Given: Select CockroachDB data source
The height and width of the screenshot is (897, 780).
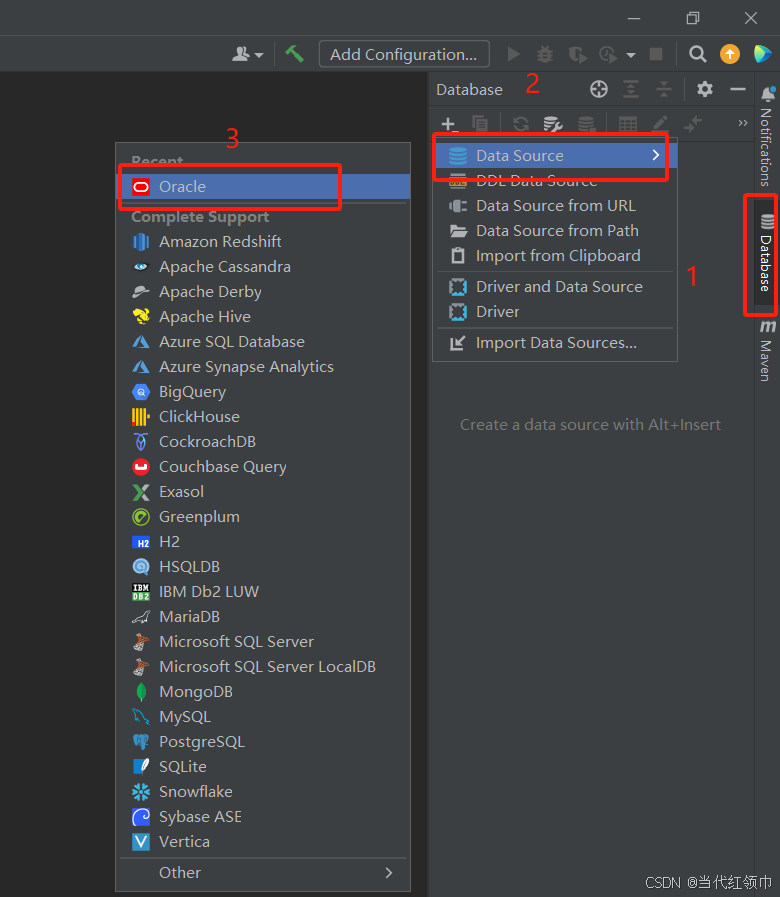Looking at the screenshot, I should coord(265,442).
